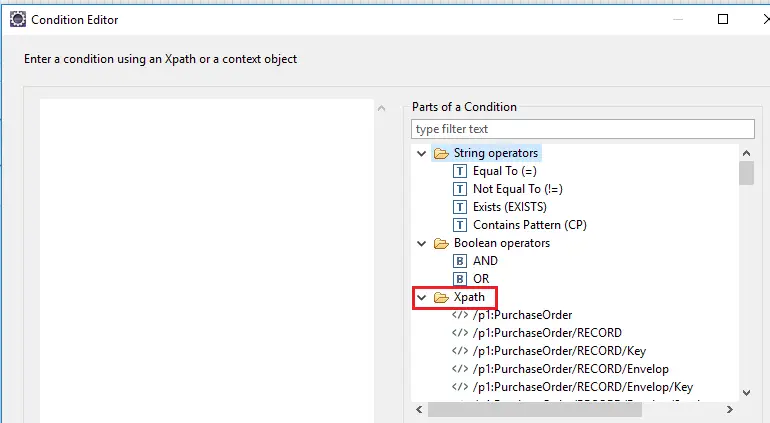Click the B icon beside OR
This screenshot has height=423, width=770.
point(460,279)
